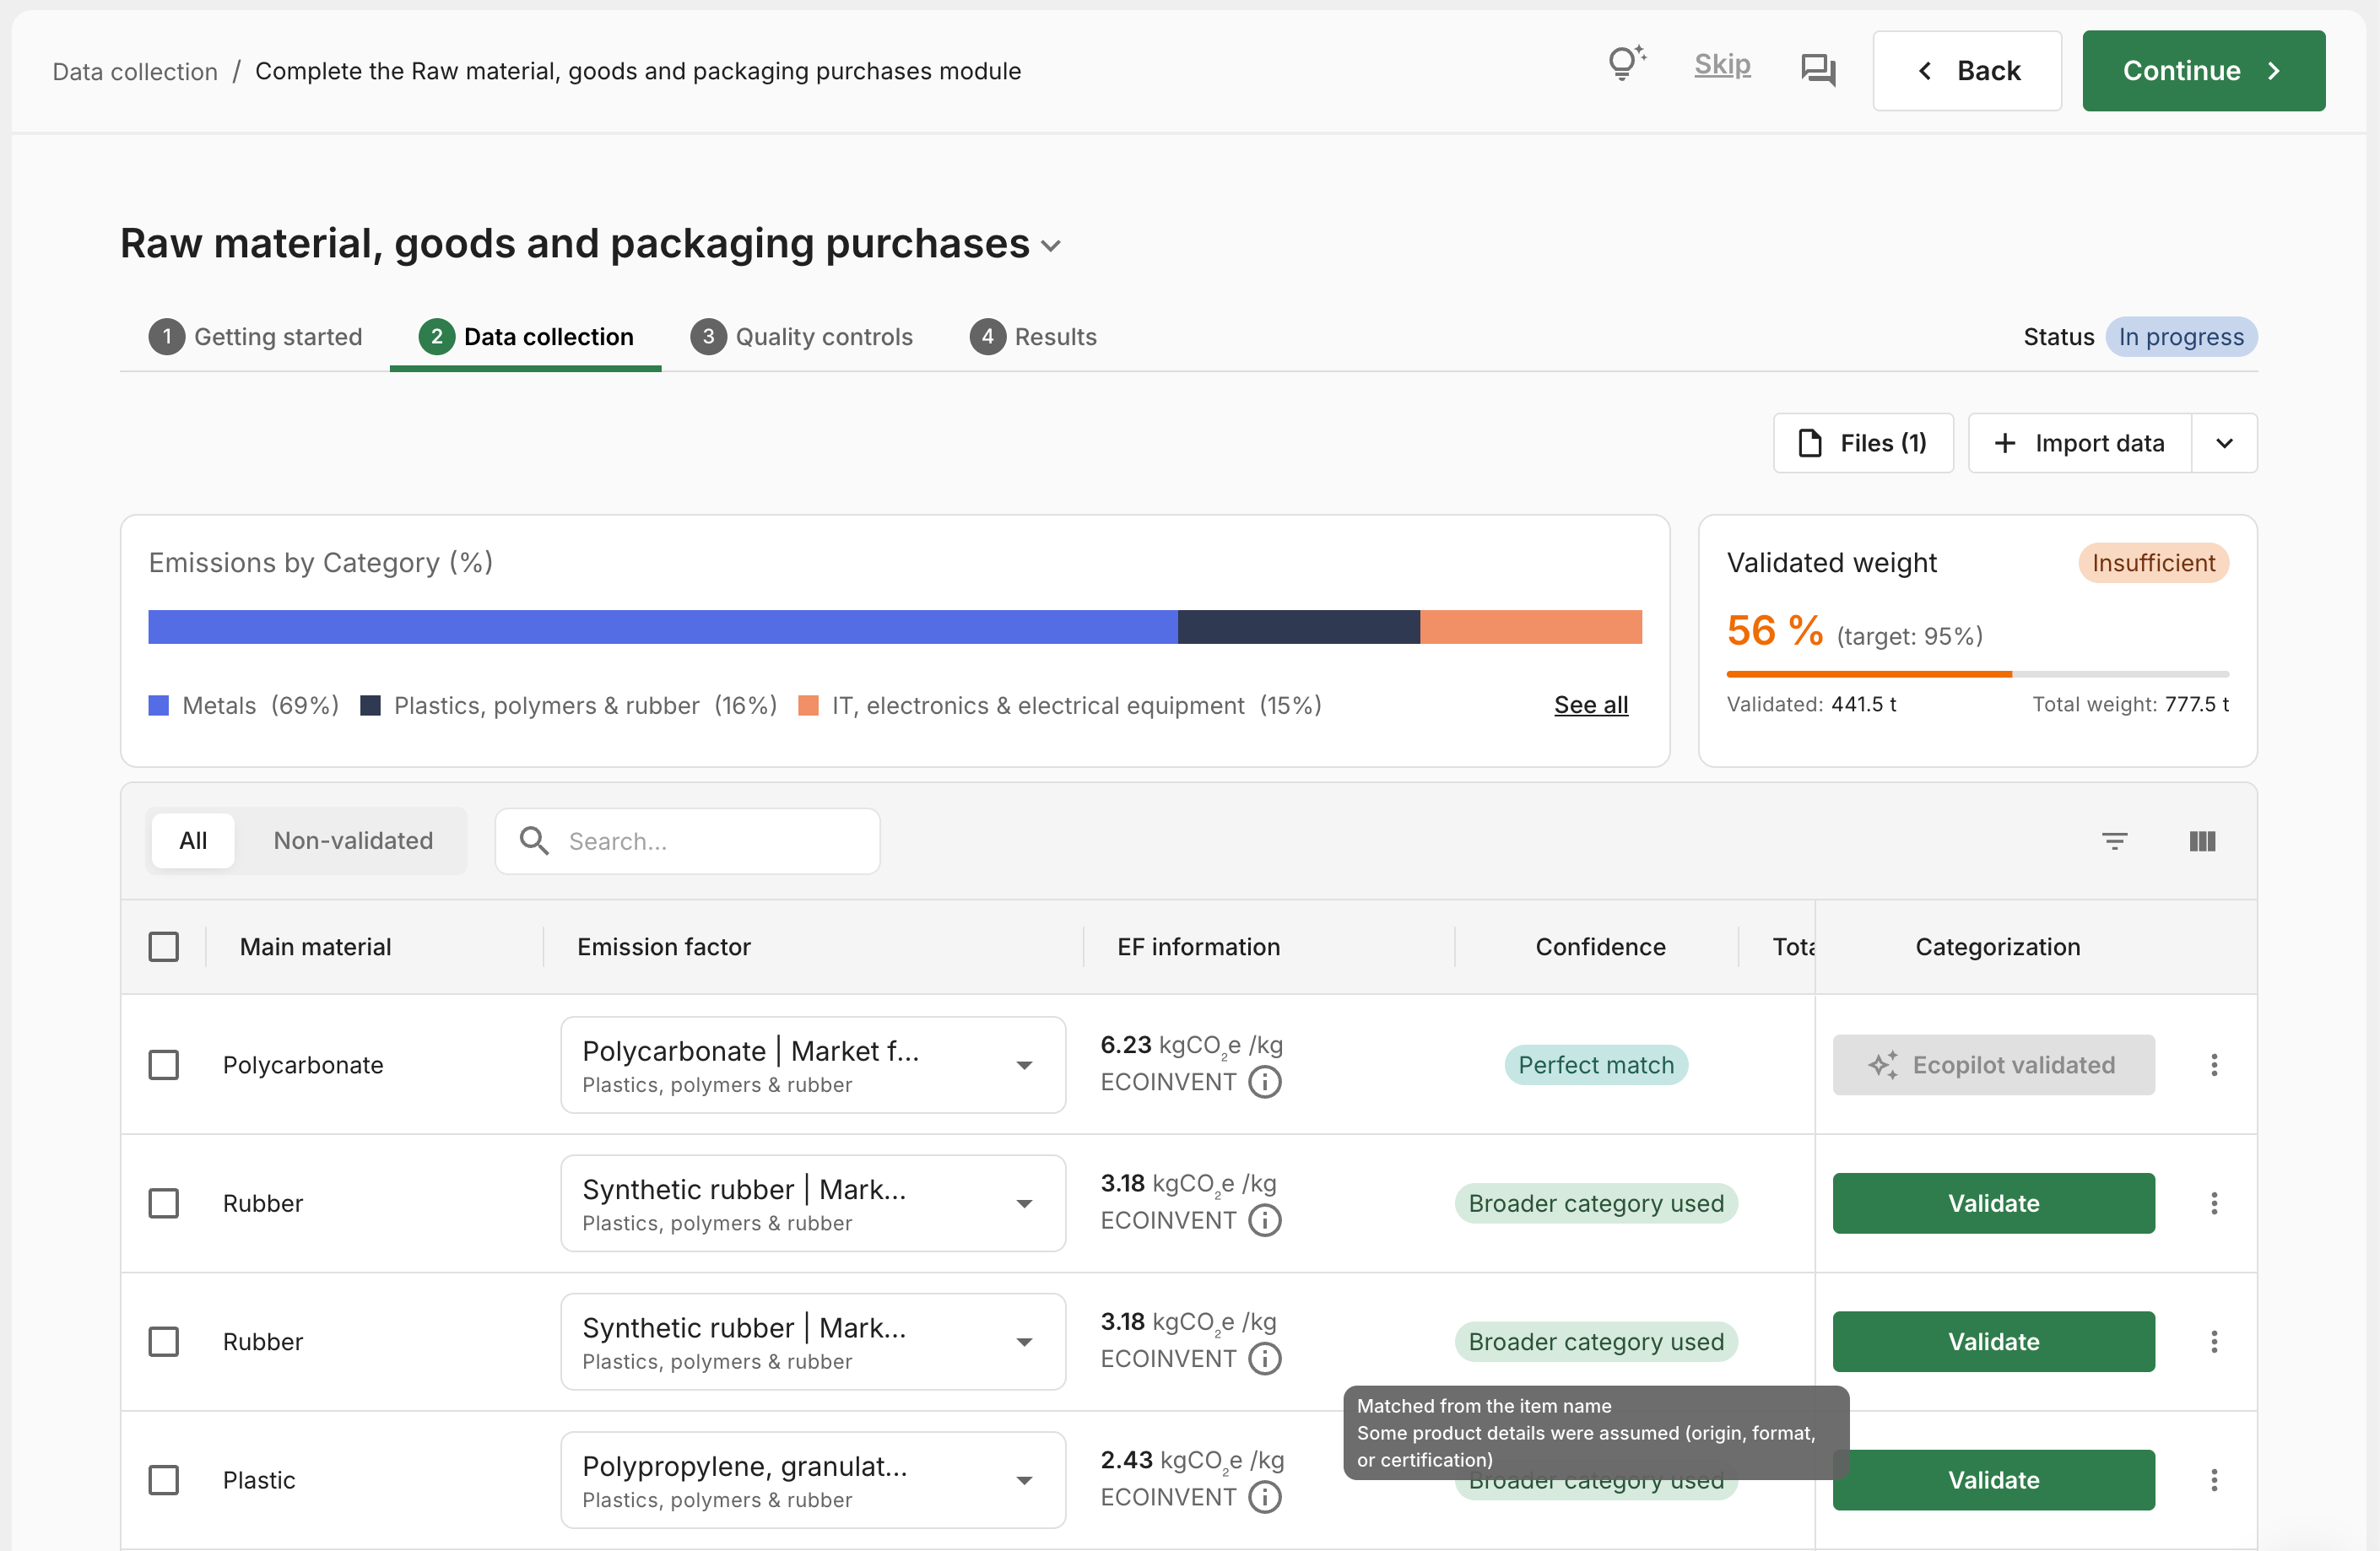
Task: Click Metals segment of emissions bar
Action: [x=663, y=627]
